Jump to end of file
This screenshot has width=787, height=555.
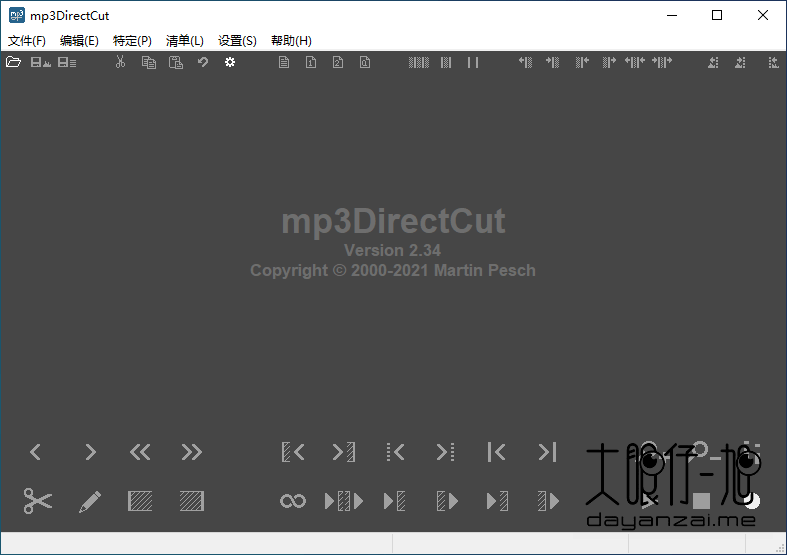coord(548,452)
